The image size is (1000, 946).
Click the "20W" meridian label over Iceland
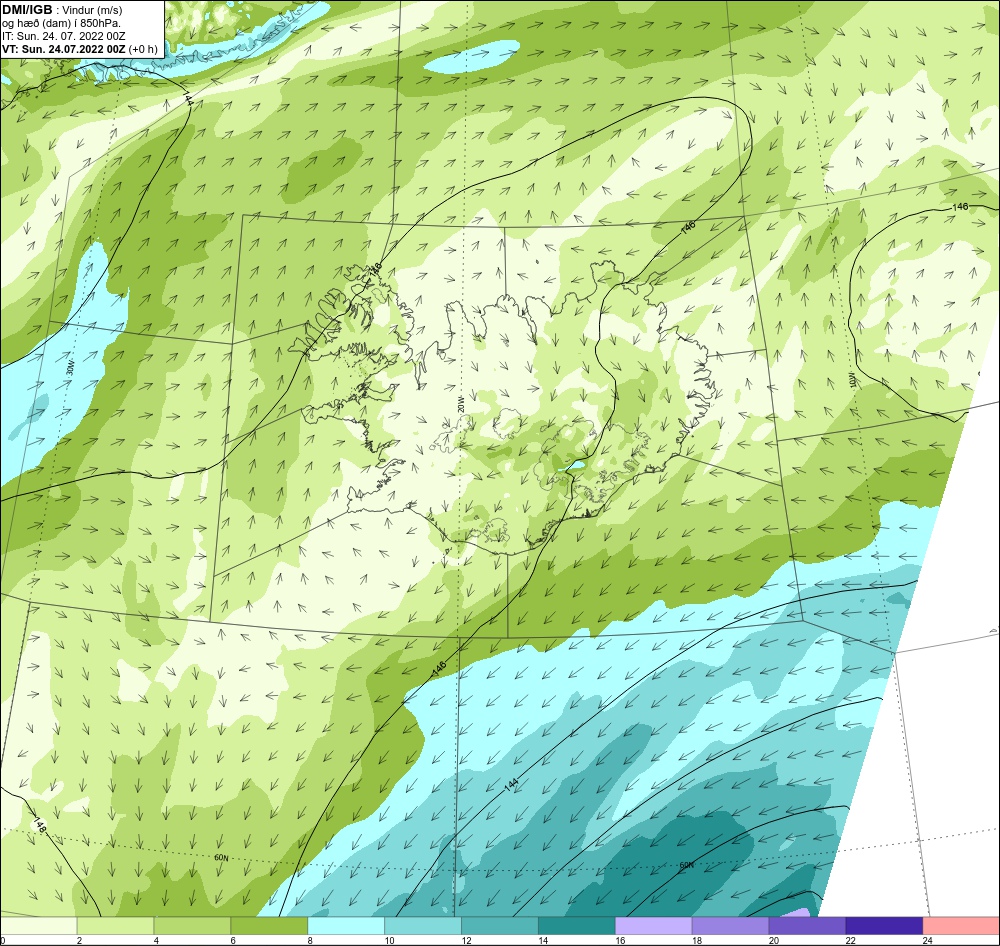(461, 404)
